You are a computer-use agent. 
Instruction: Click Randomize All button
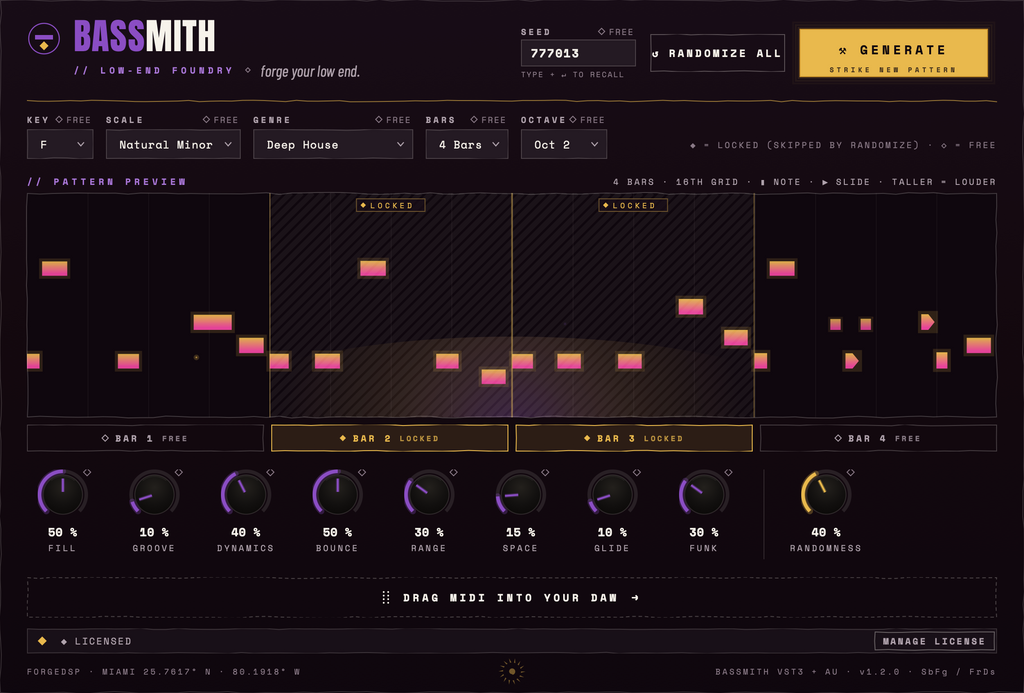click(x=718, y=54)
